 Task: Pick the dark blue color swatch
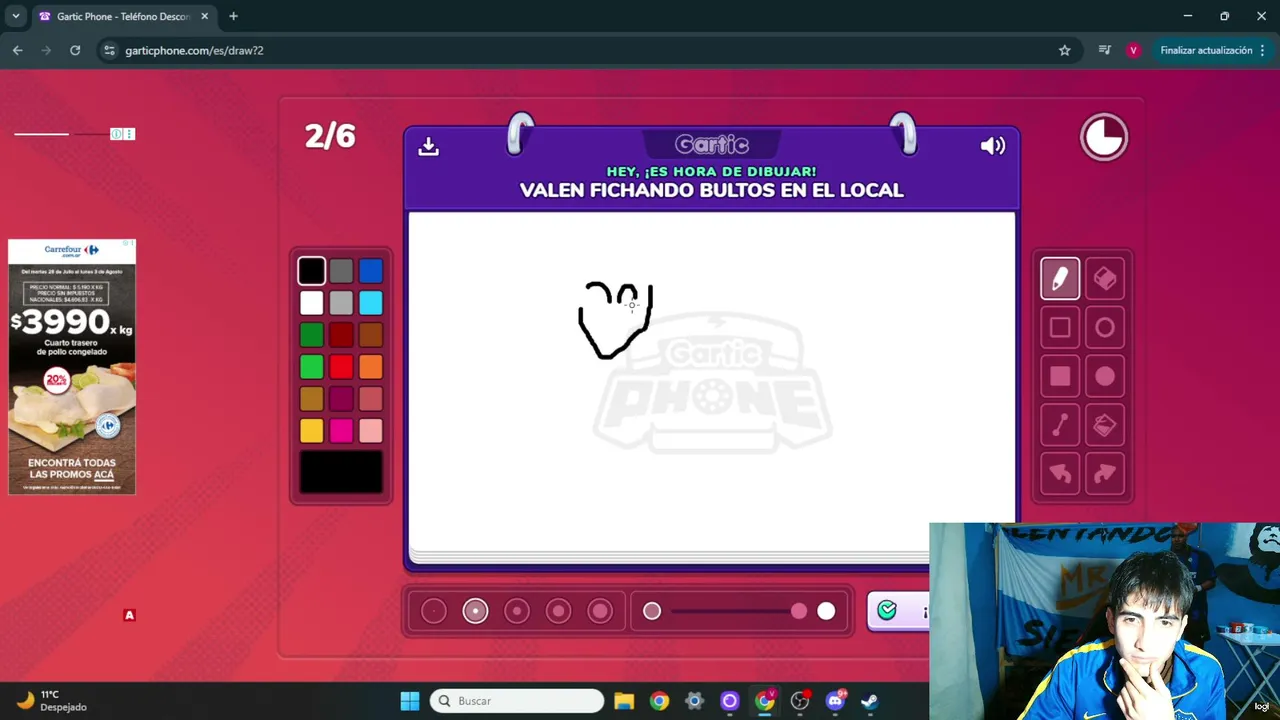pos(371,271)
